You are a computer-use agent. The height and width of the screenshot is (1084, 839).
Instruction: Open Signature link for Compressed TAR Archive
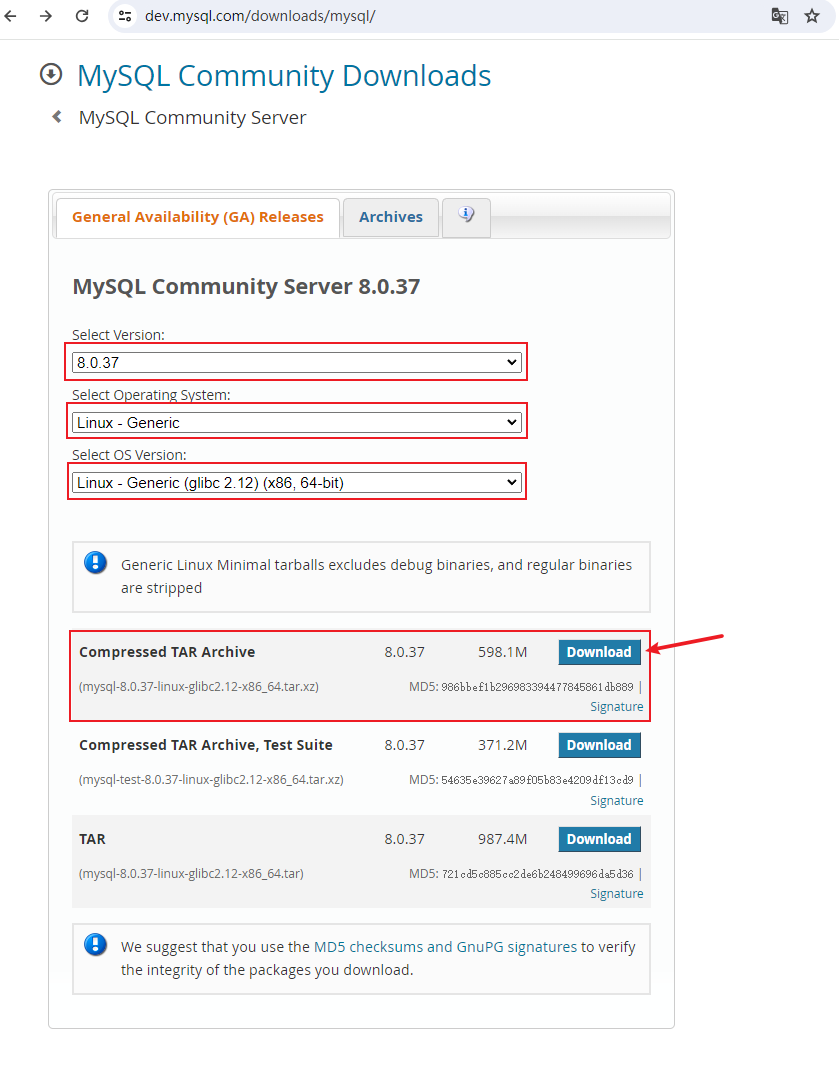pos(616,707)
